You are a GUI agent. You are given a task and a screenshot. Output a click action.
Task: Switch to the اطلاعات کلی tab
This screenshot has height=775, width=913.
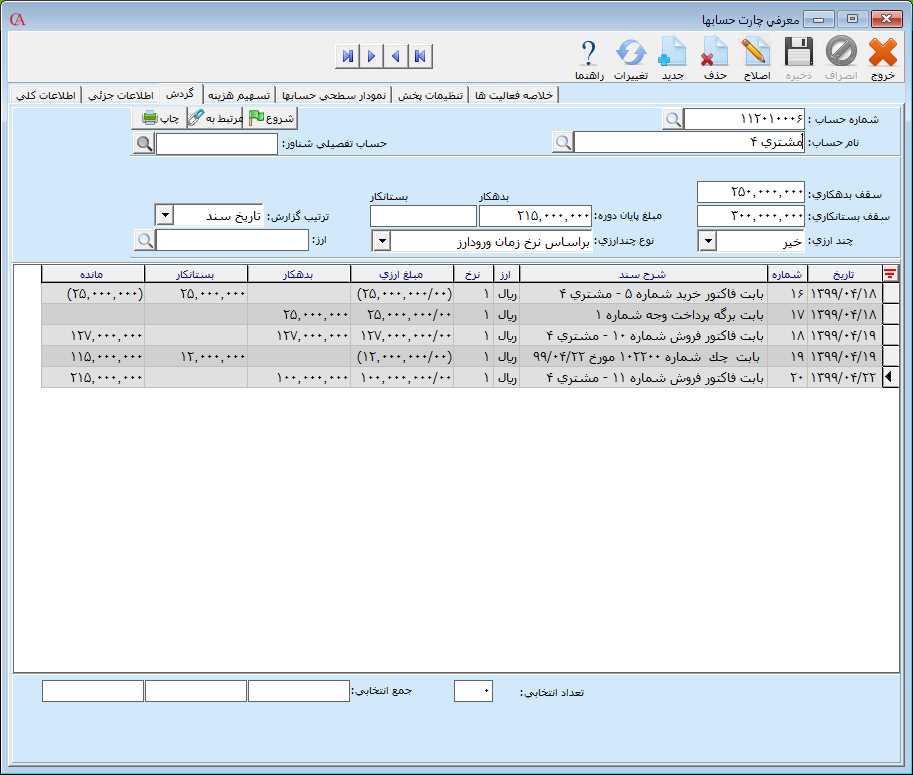(x=41, y=95)
